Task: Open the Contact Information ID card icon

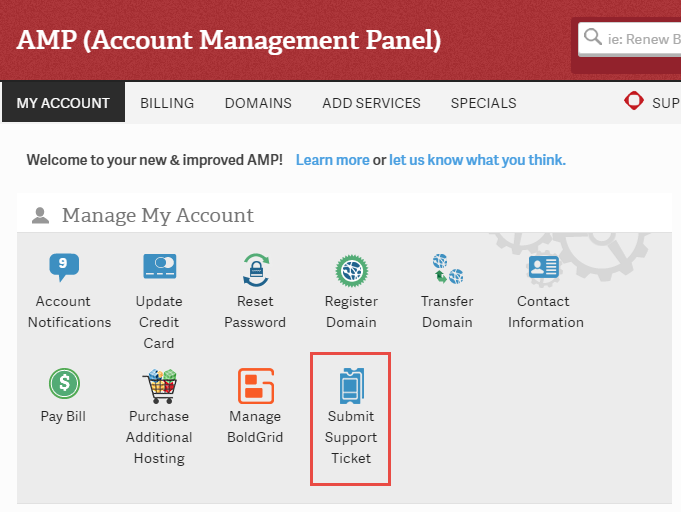Action: [x=543, y=266]
